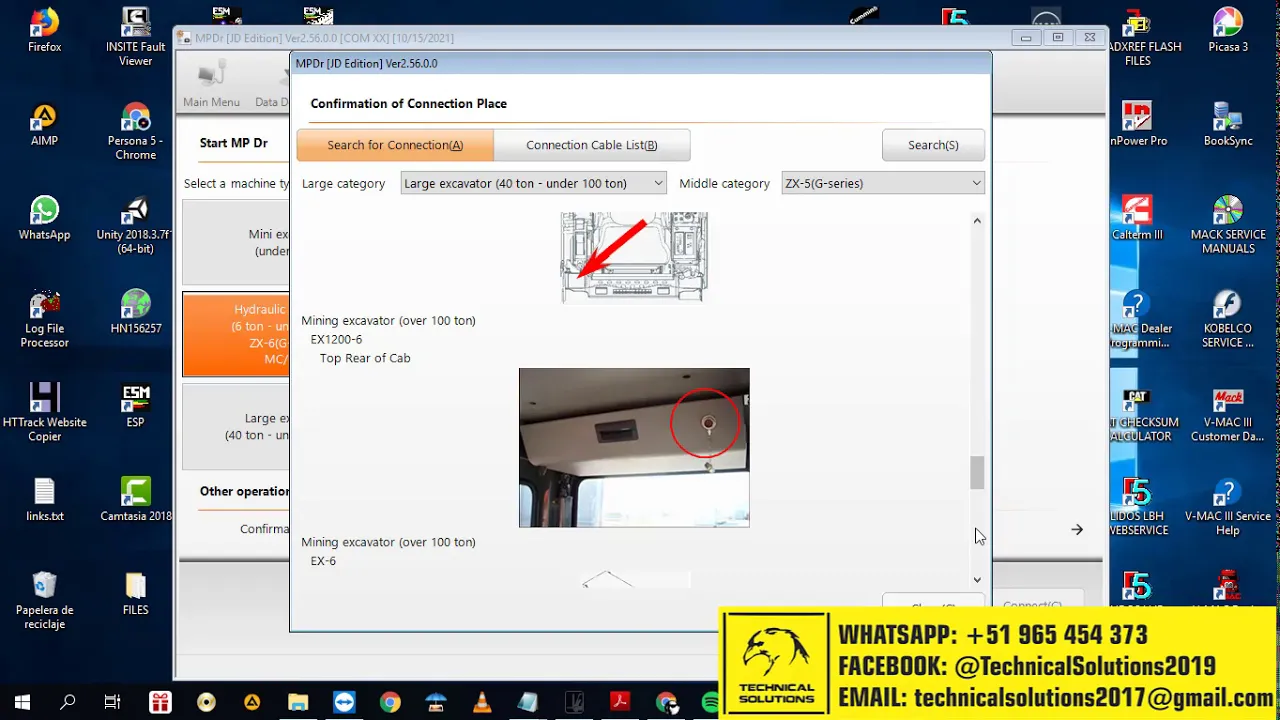The image size is (1280, 720).
Task: Switch to Search for Connection(A) tab
Action: click(395, 145)
